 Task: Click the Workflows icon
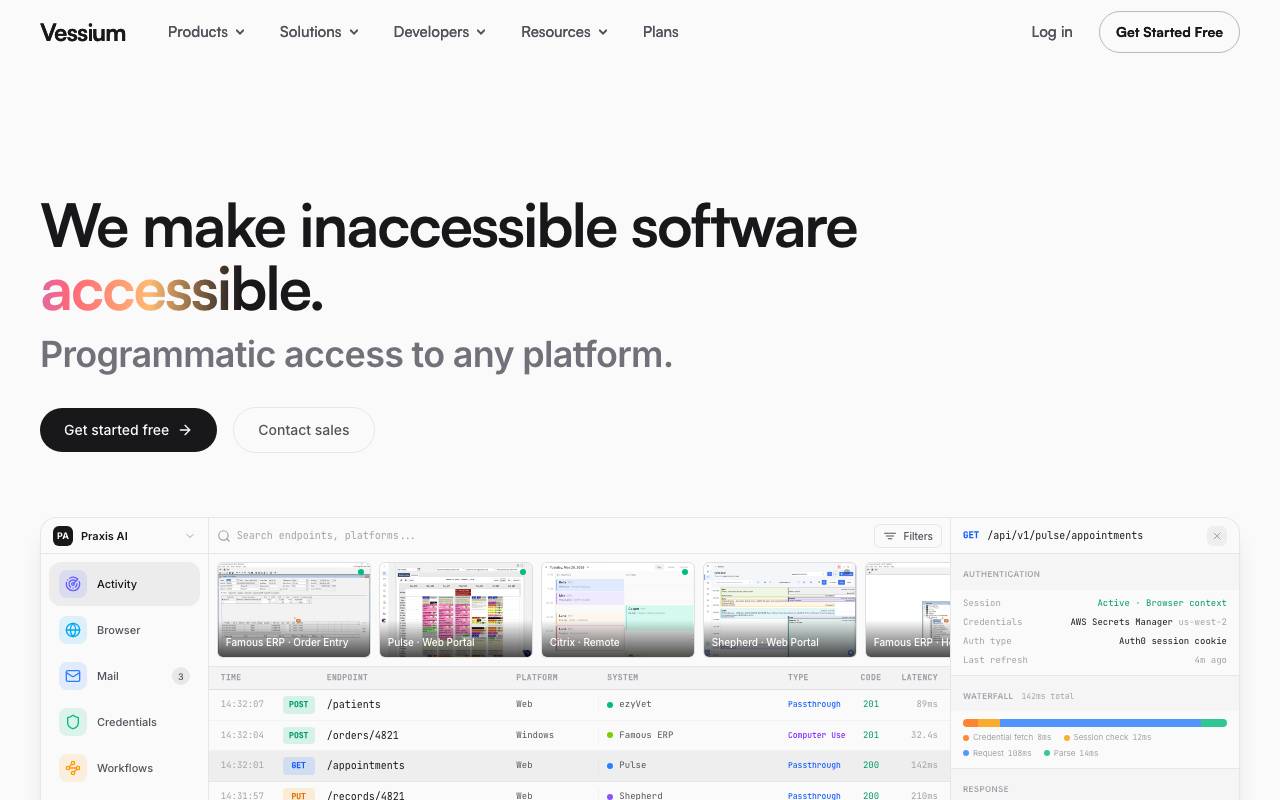73,768
